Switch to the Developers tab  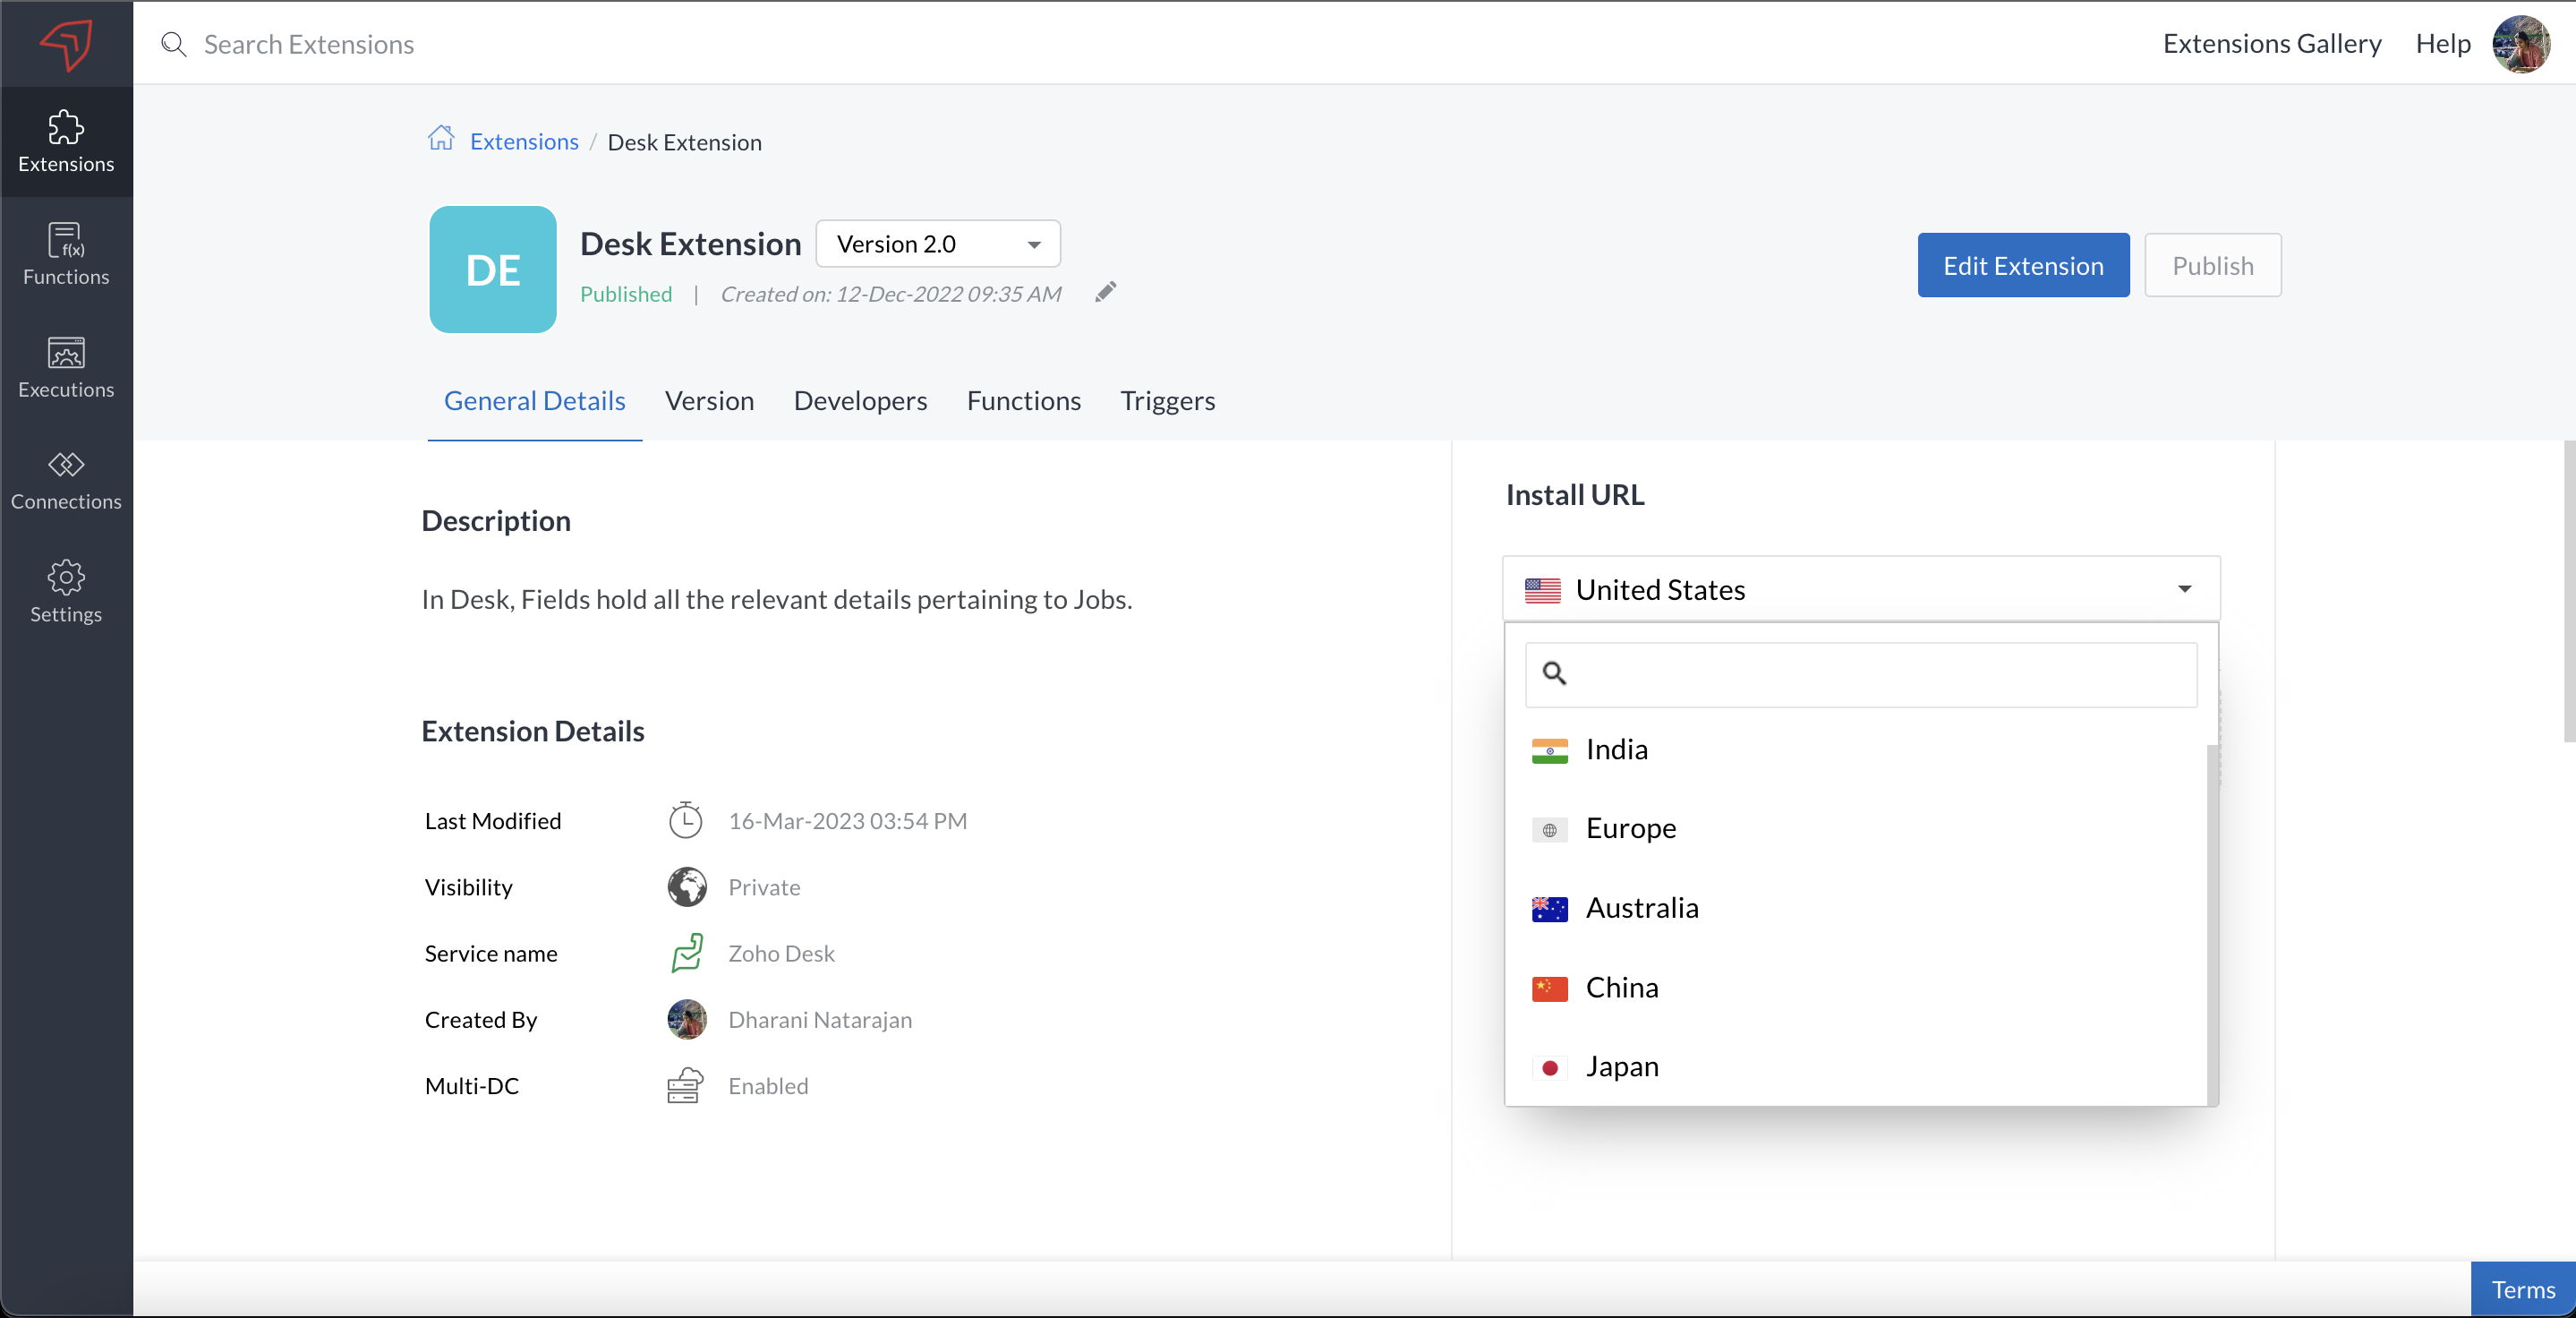pyautogui.click(x=860, y=401)
